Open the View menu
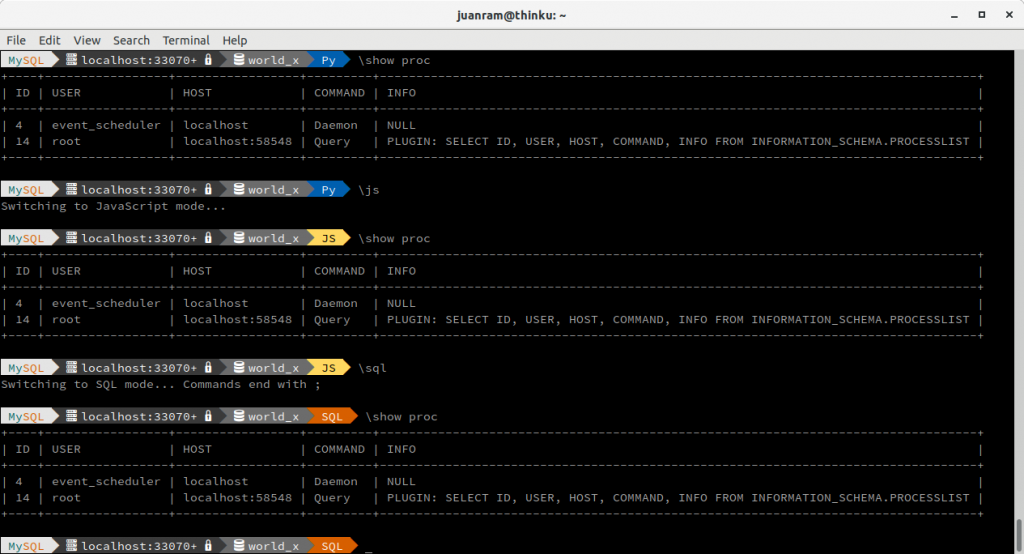Image resolution: width=1024 pixels, height=554 pixels. click(87, 40)
